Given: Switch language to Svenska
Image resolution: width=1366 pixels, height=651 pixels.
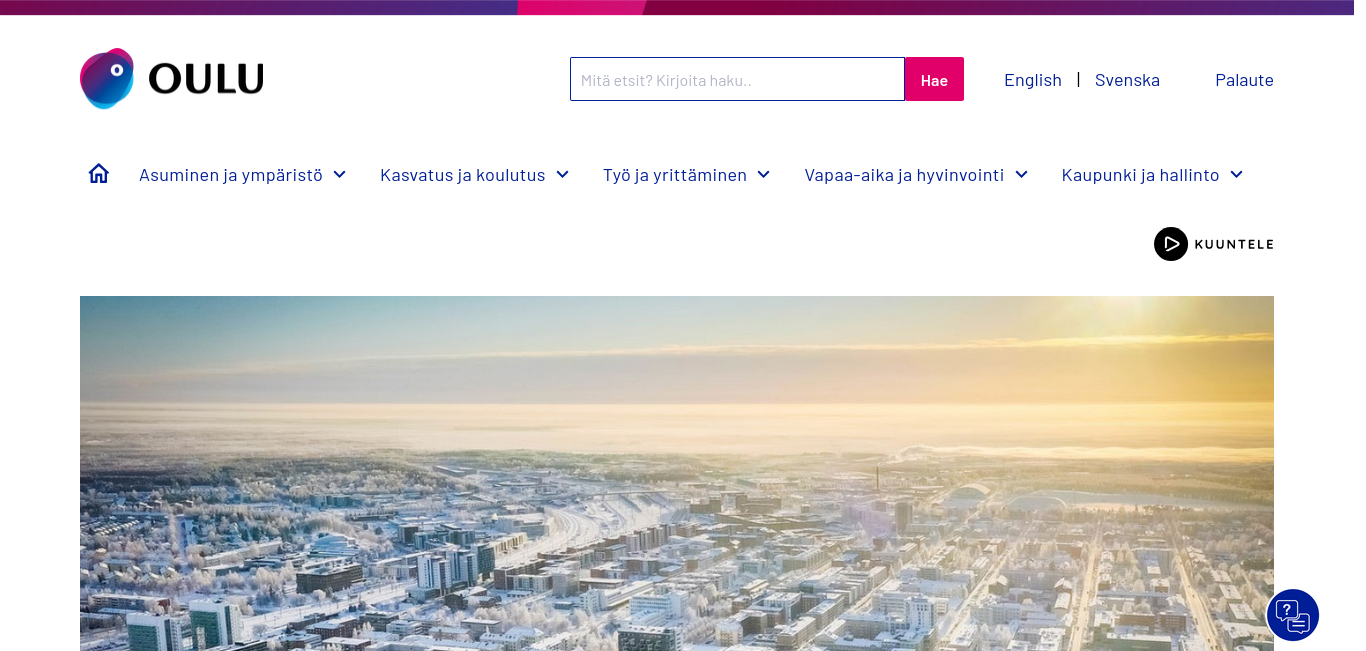Looking at the screenshot, I should coord(1128,80).
